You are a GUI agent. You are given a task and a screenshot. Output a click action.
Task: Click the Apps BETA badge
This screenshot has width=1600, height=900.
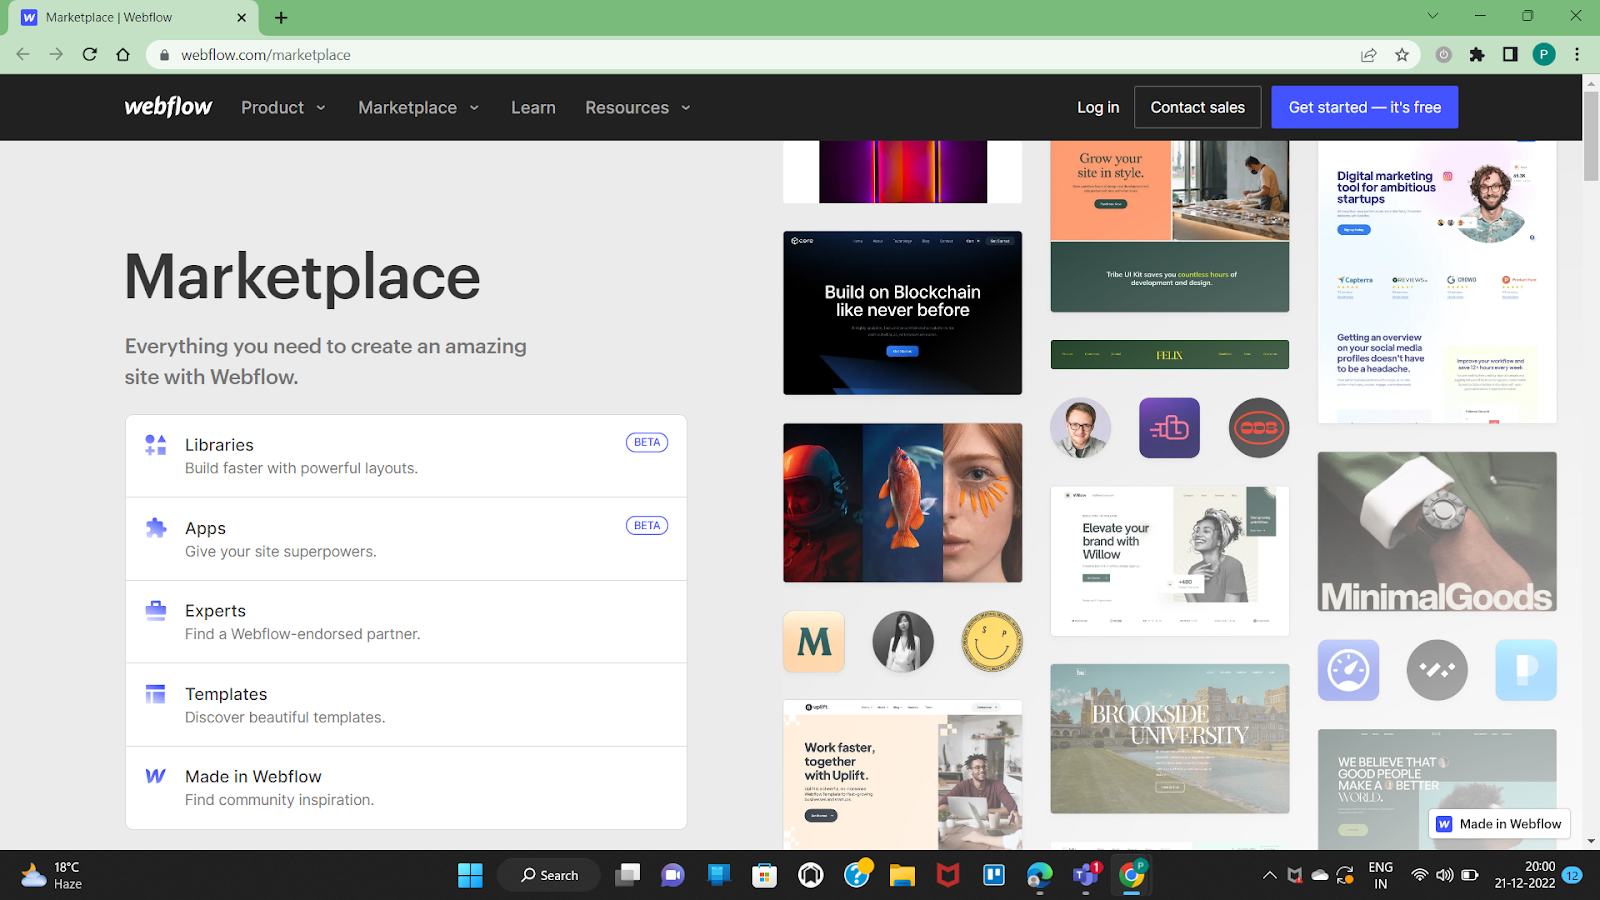click(x=647, y=525)
